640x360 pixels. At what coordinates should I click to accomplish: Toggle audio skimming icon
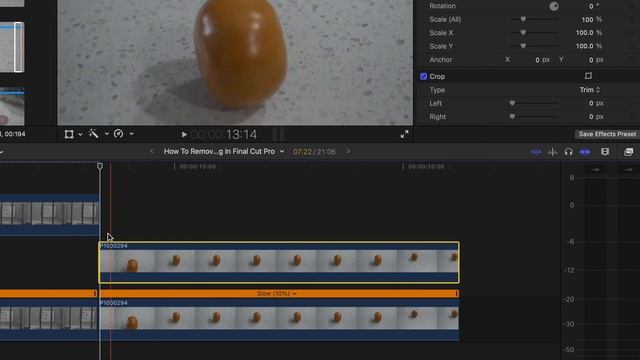(x=553, y=152)
